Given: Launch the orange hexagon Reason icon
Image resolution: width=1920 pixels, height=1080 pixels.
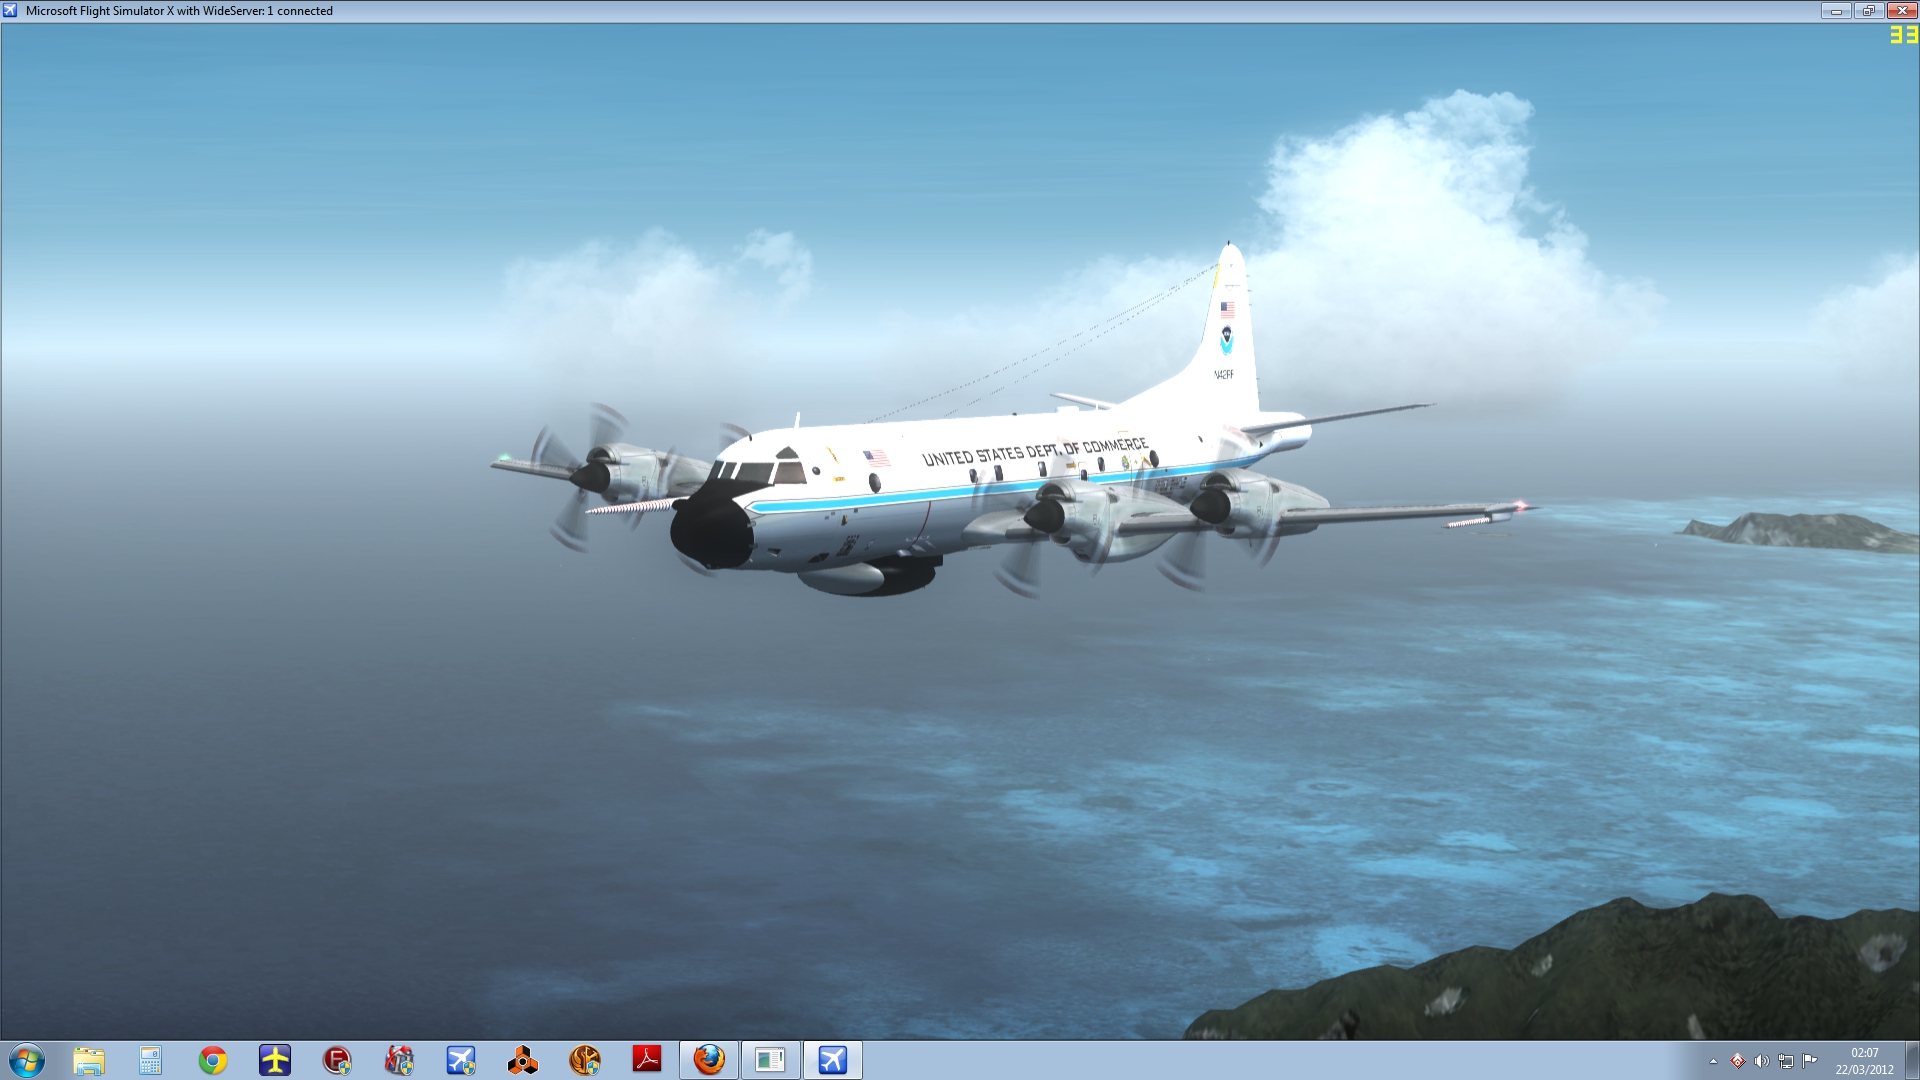Looking at the screenshot, I should click(x=523, y=1060).
